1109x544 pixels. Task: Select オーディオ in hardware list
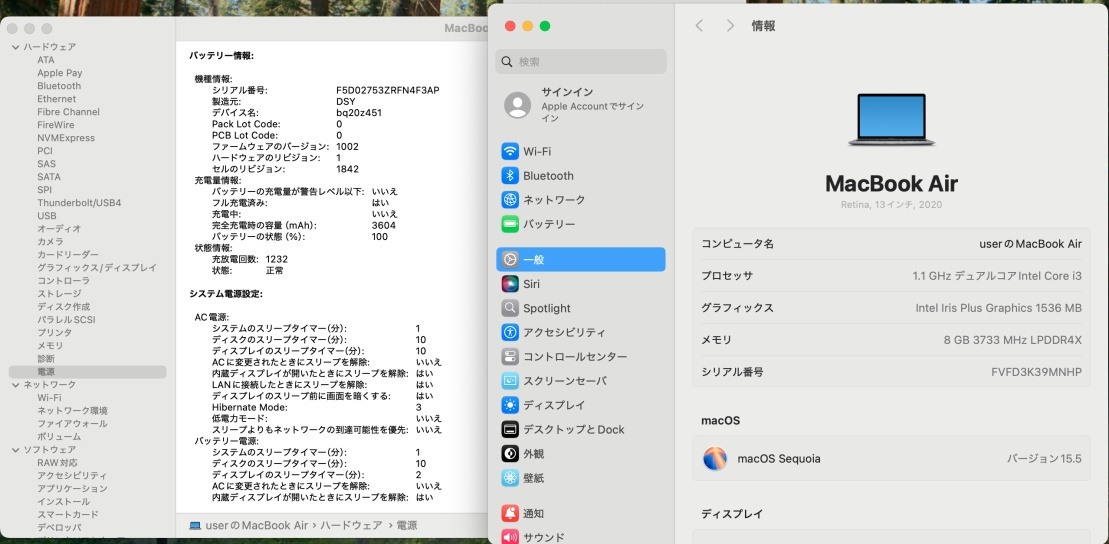point(59,228)
